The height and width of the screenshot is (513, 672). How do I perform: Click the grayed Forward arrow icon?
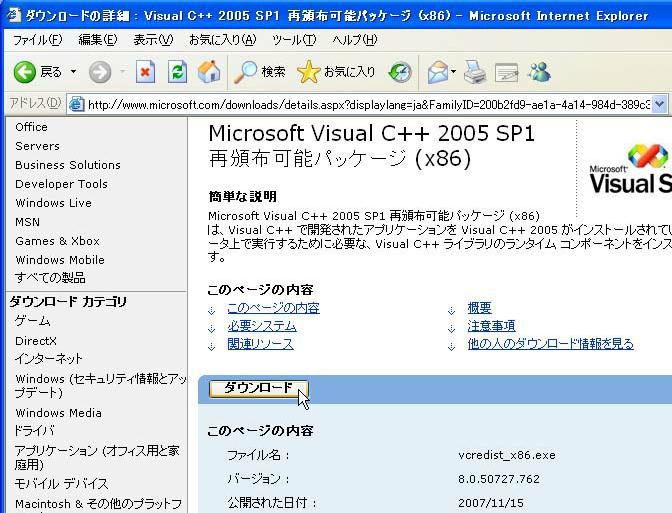(100, 72)
